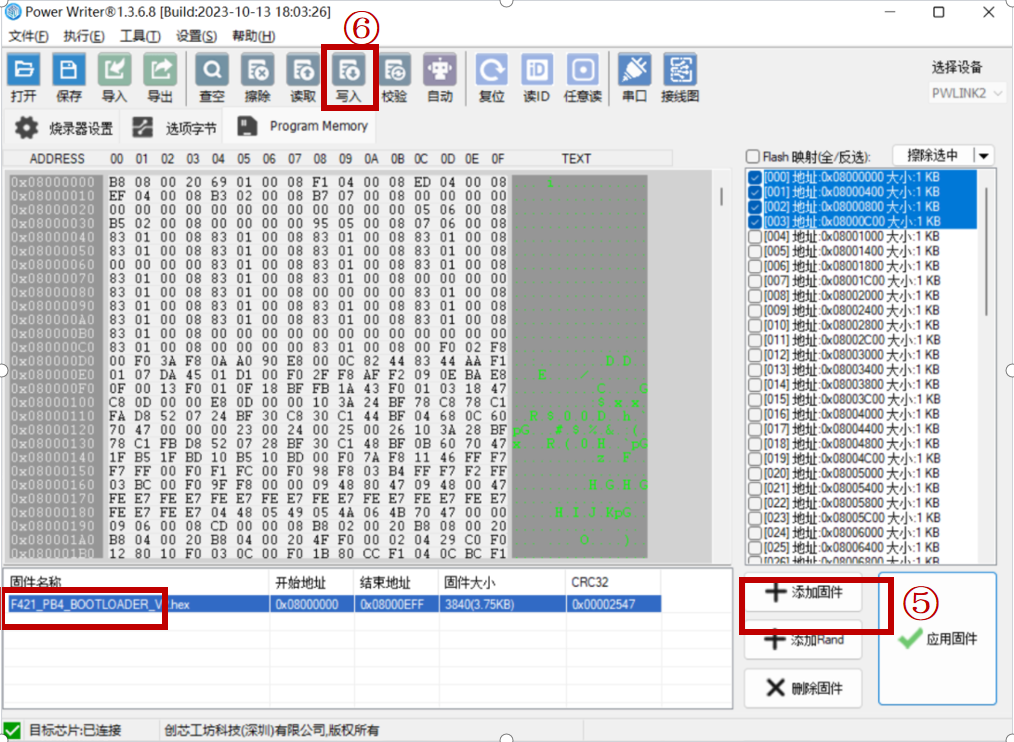Click the 擦除选中 button
Viewport: 1014px width, 742px height.
coord(933,156)
